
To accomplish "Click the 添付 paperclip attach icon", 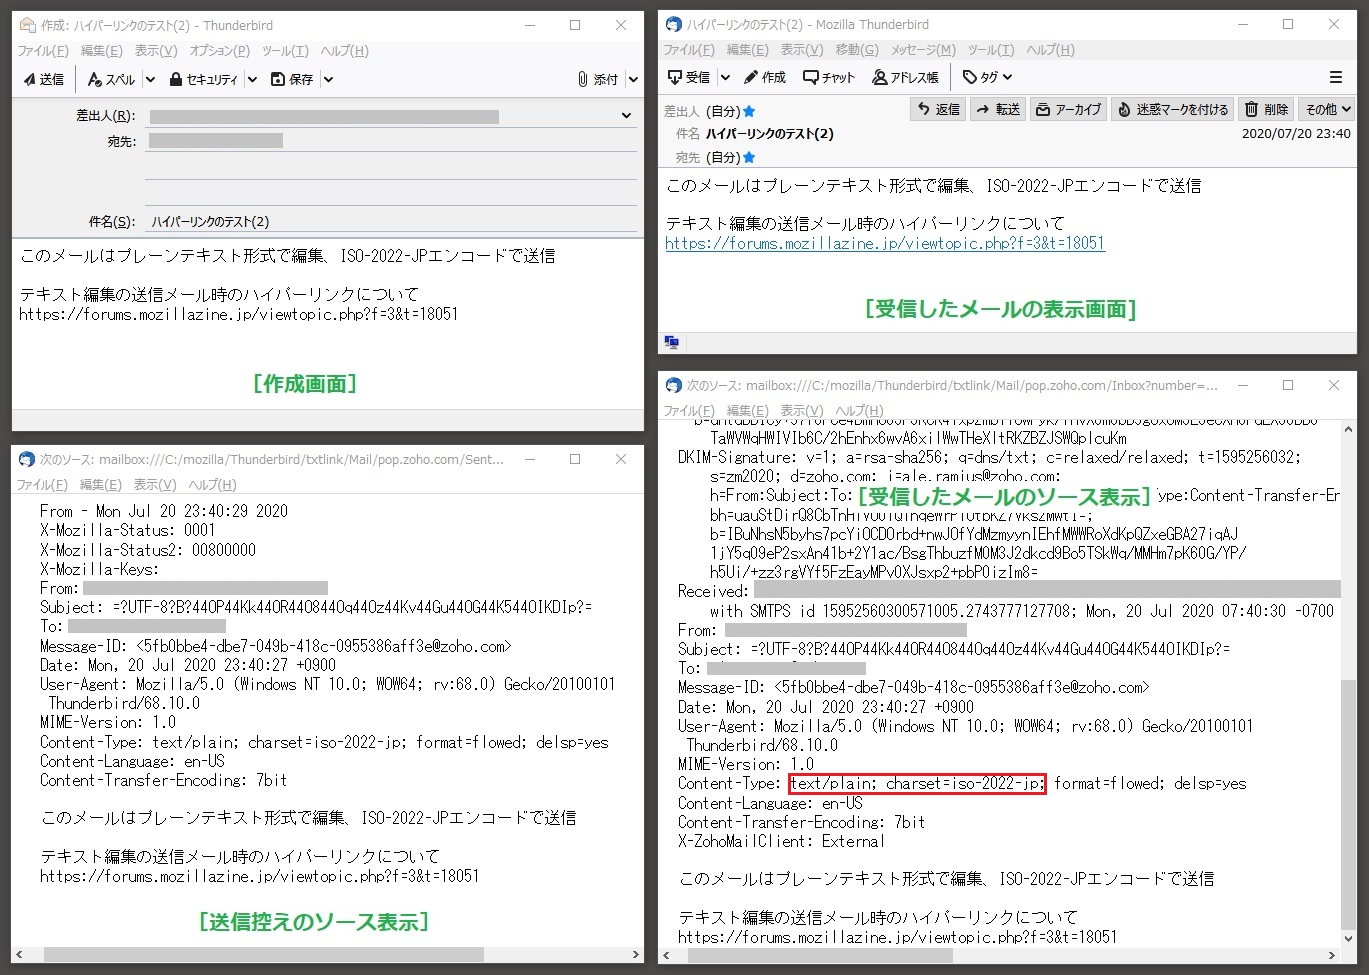I will (x=583, y=79).
